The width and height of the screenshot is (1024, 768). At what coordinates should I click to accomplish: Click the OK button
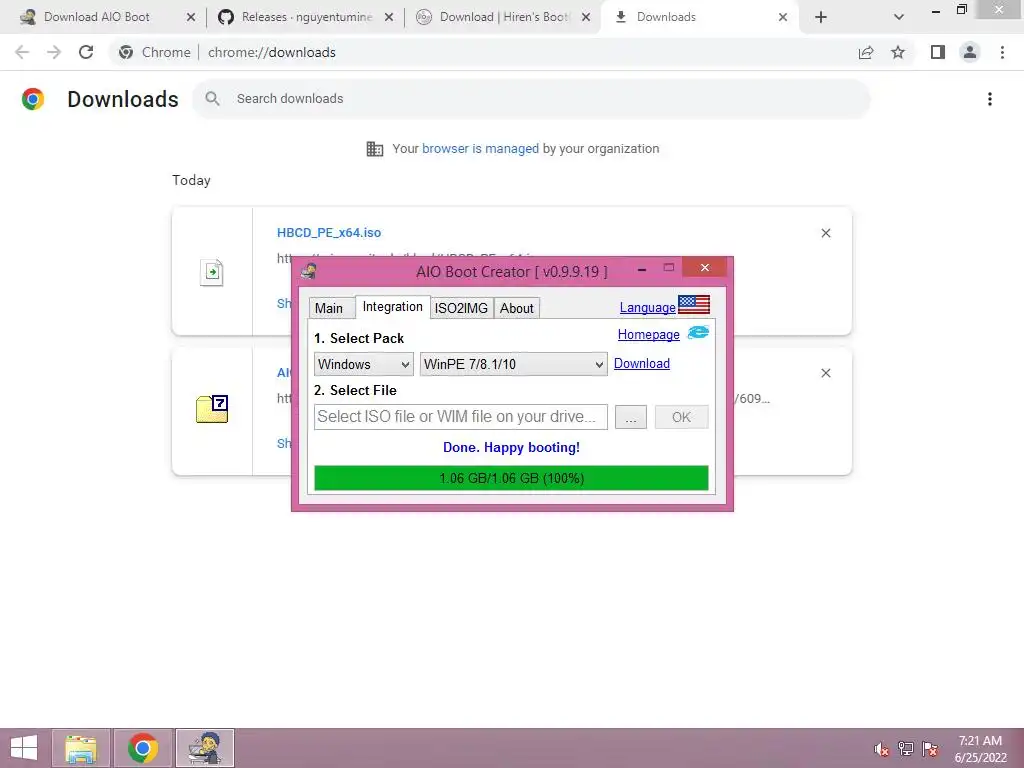tap(681, 417)
